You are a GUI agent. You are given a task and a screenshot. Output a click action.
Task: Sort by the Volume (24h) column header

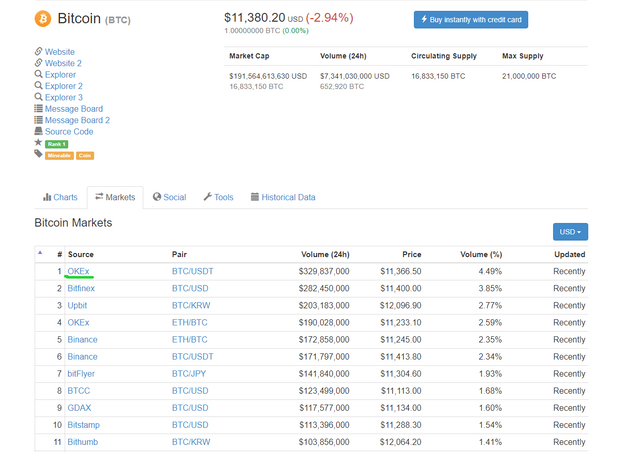[325, 254]
